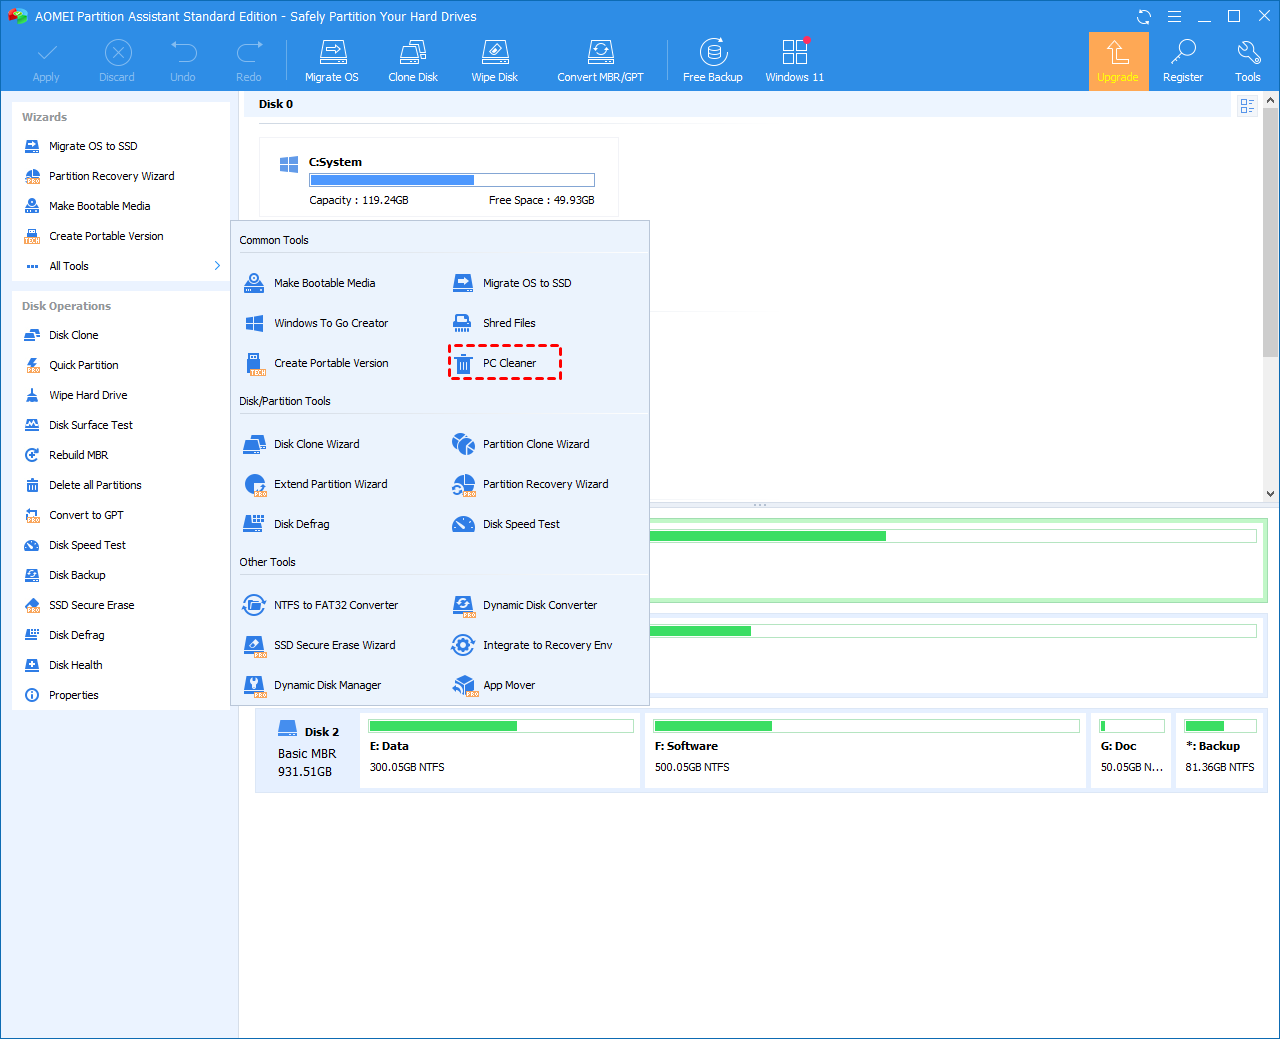Open the Tools wrench icon

tap(1248, 61)
